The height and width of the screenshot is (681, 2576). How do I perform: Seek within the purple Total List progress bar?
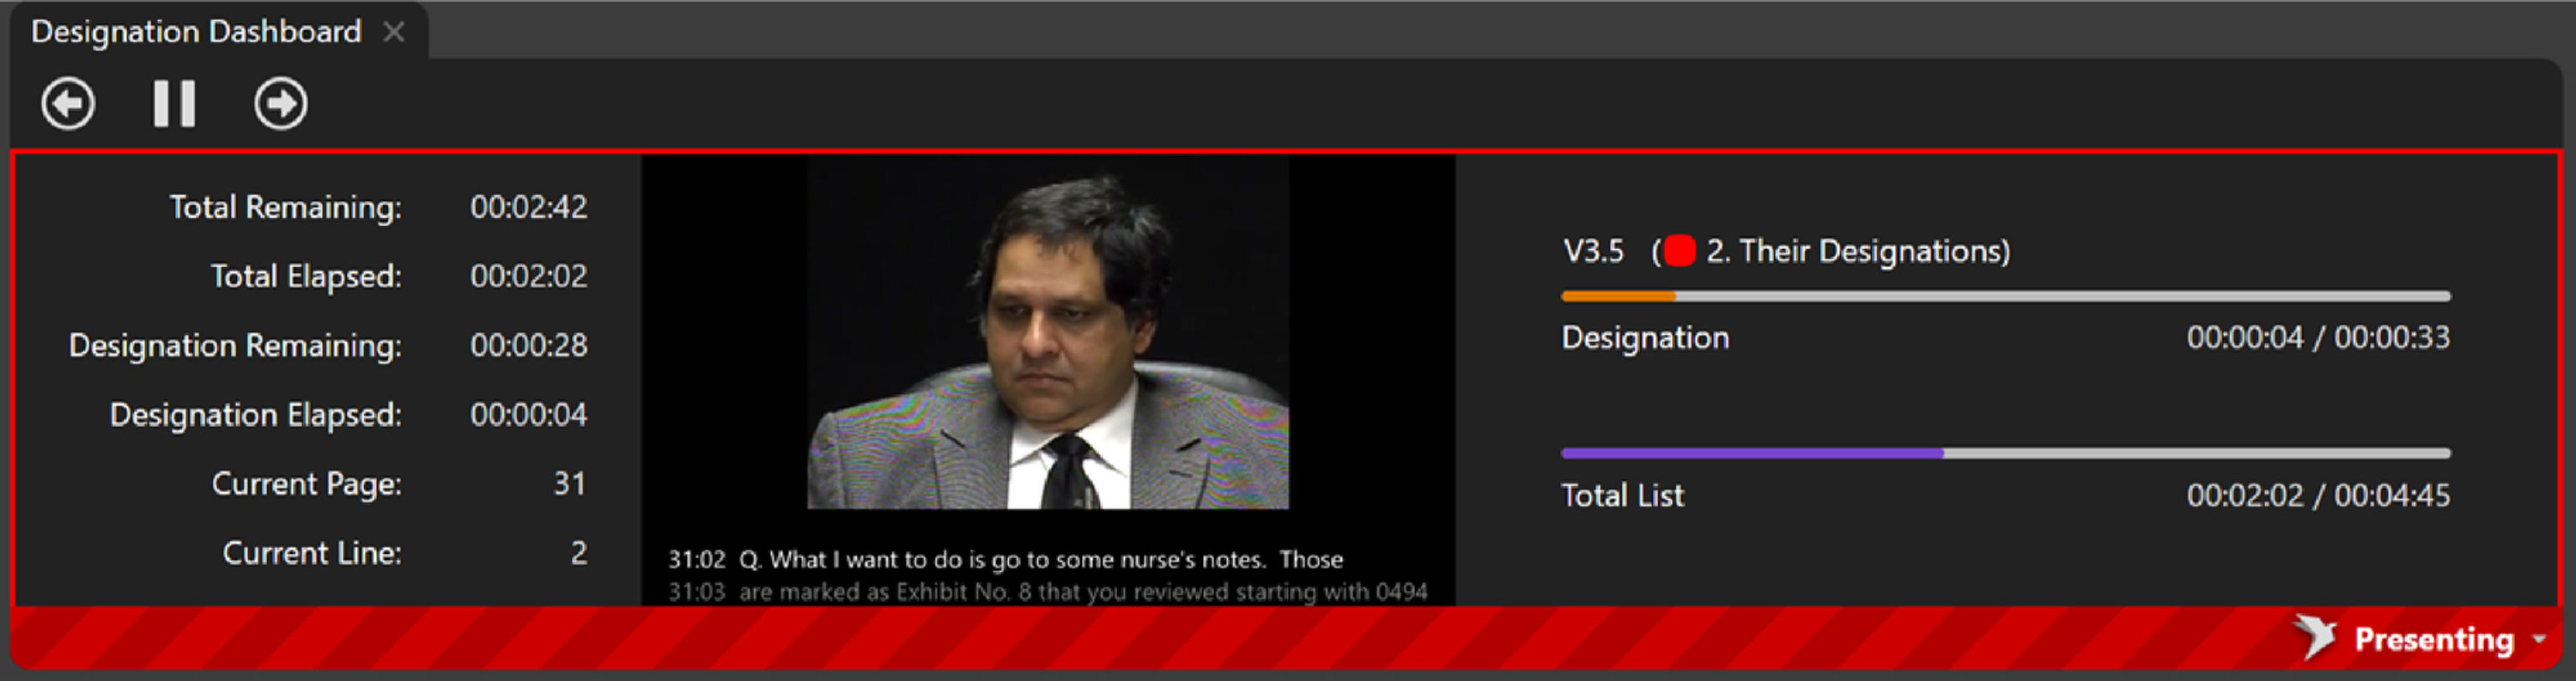coord(2005,454)
